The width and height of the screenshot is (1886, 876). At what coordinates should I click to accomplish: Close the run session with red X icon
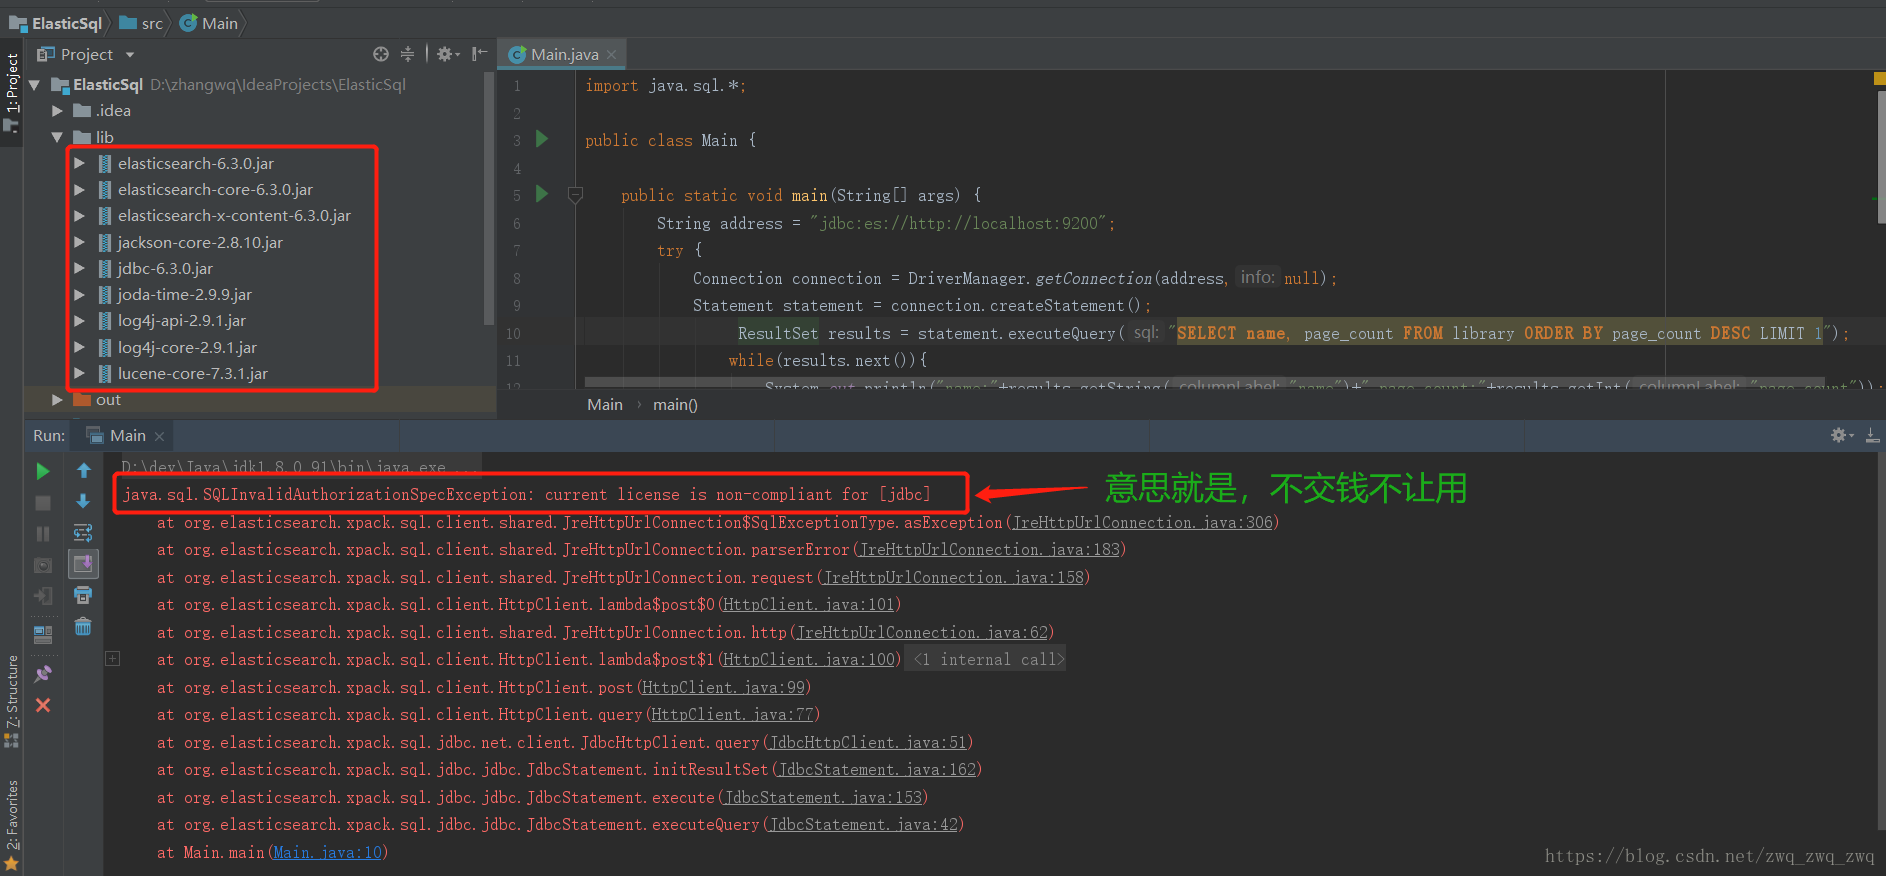click(43, 705)
